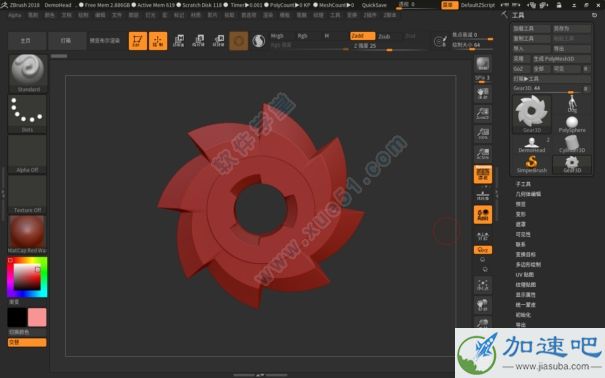Select the DemoHead tool thumbnail
The width and height of the screenshot is (605, 378).
pyautogui.click(x=532, y=144)
